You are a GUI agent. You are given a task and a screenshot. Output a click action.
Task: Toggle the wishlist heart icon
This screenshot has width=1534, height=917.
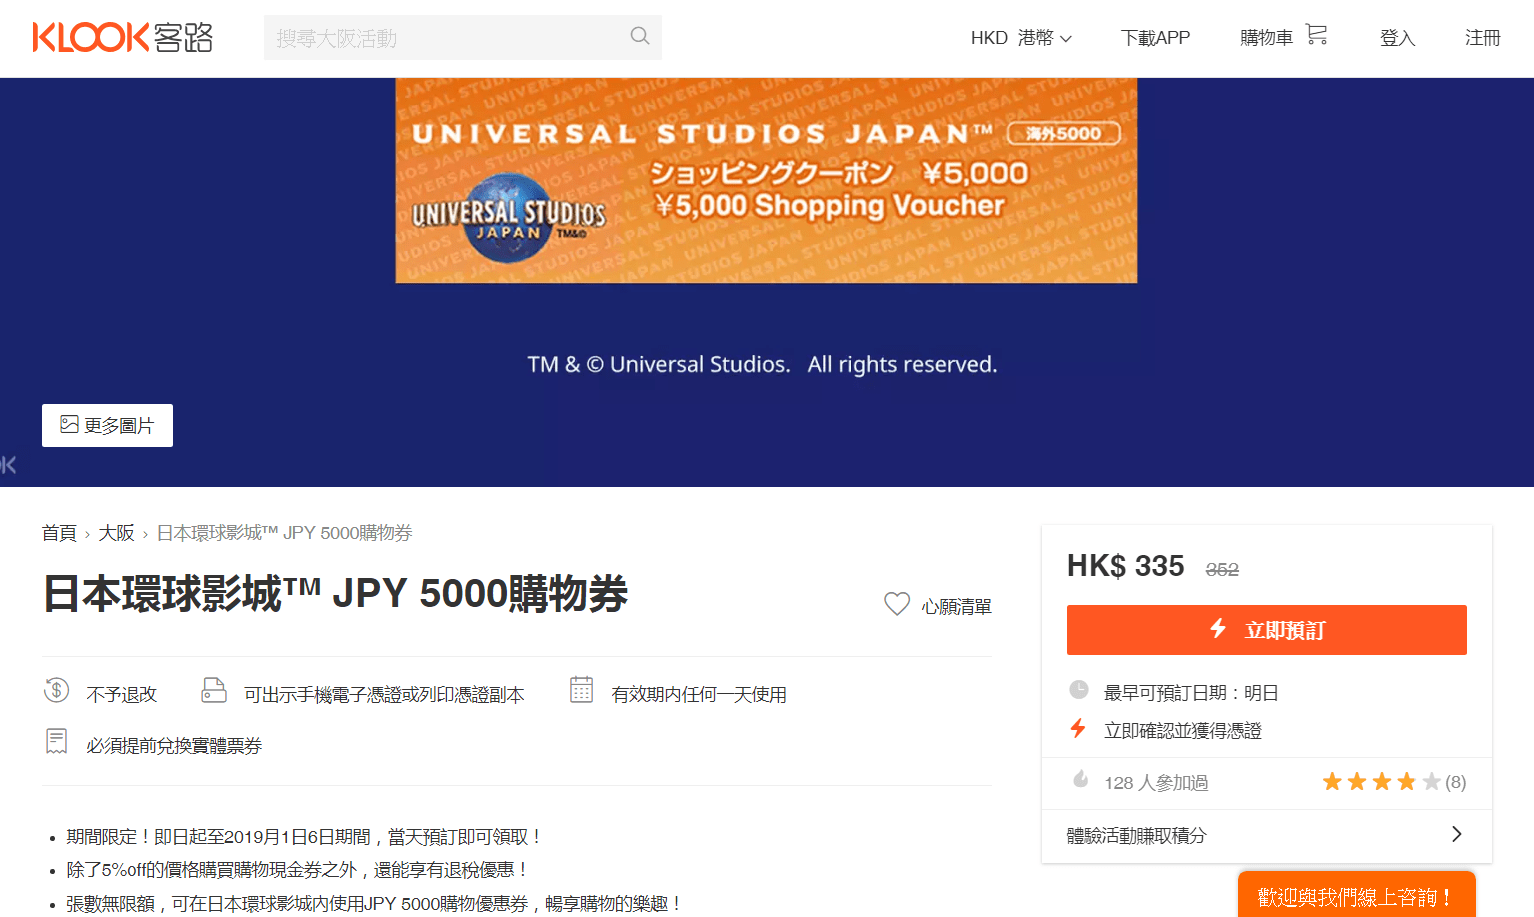(897, 604)
